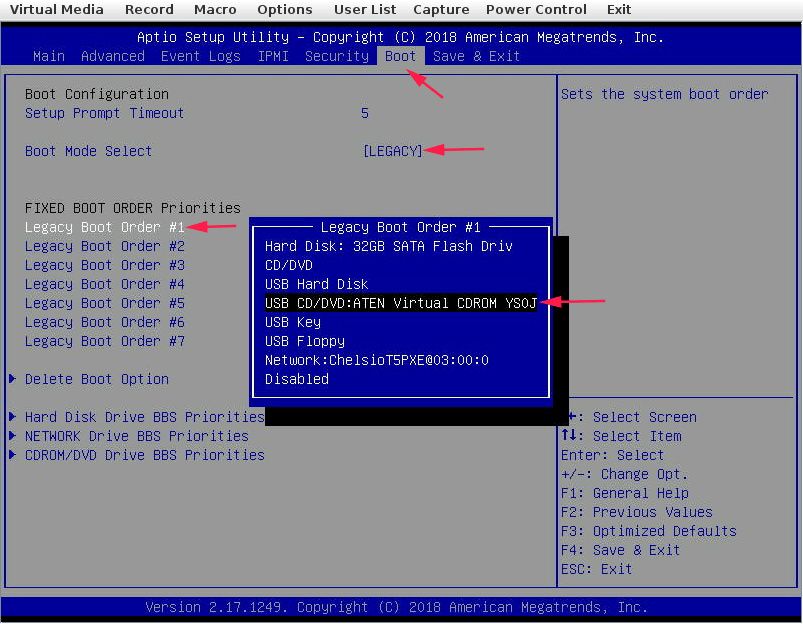Screen dimensions: 803x624
Task: Click the F1: General Help hint
Action: pos(625,493)
